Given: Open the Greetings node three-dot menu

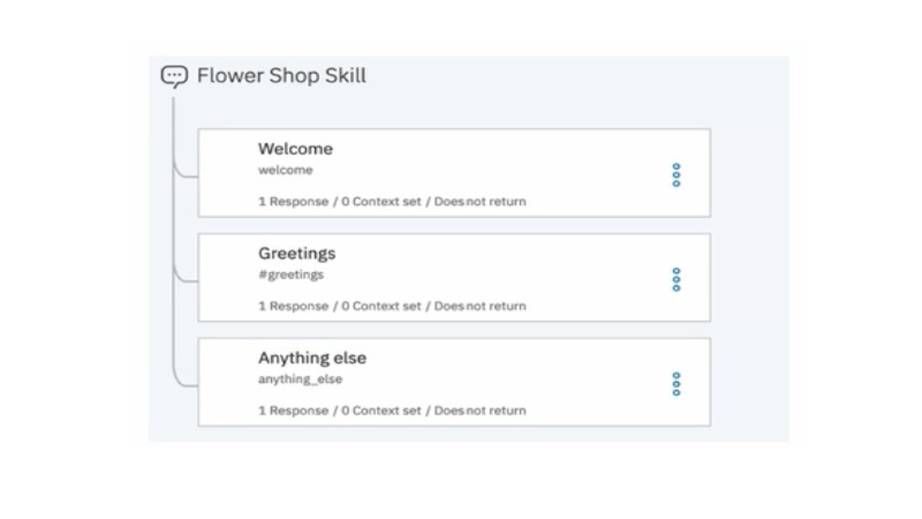Looking at the screenshot, I should [676, 279].
